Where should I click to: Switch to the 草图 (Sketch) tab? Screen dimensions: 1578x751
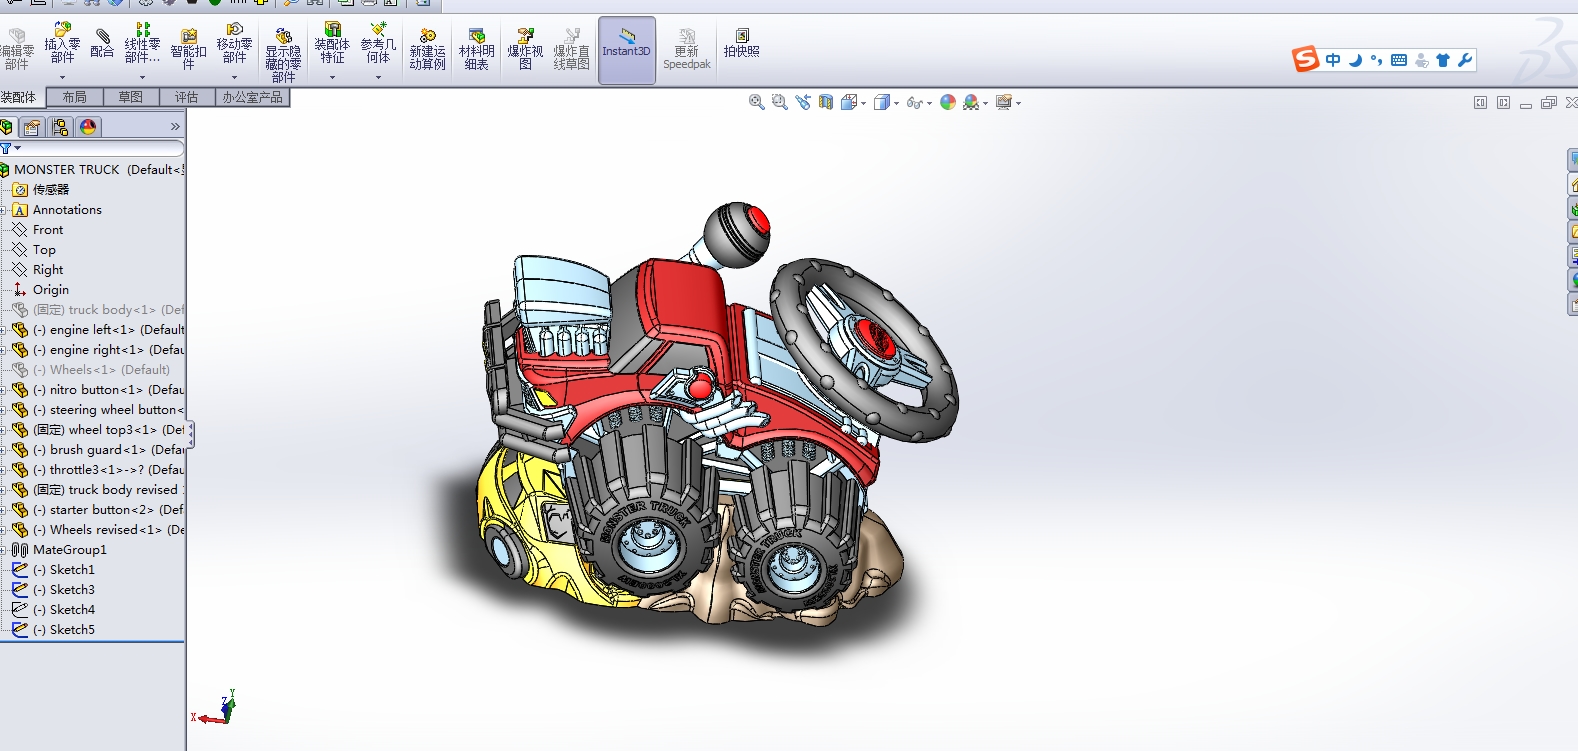pyautogui.click(x=130, y=97)
